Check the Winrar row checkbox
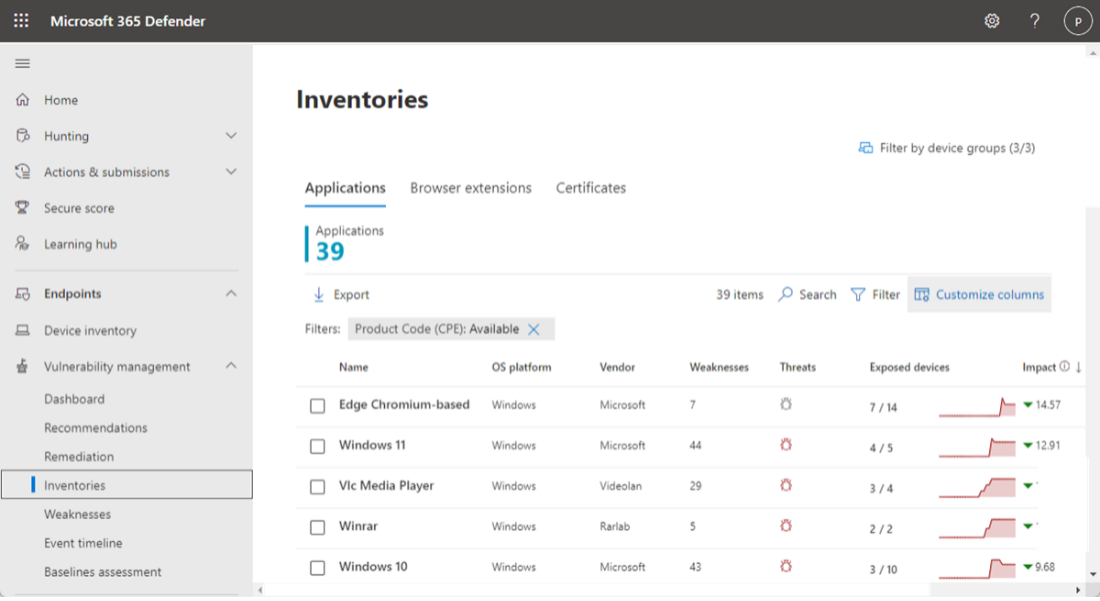The image size is (1100, 601). [317, 527]
